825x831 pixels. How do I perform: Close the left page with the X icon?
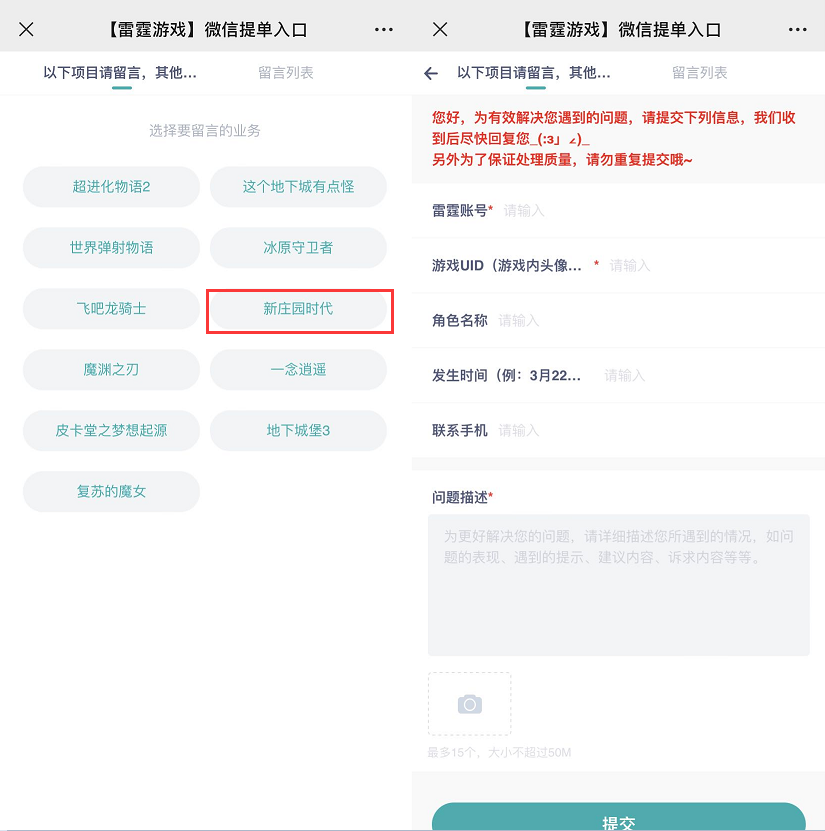27,29
